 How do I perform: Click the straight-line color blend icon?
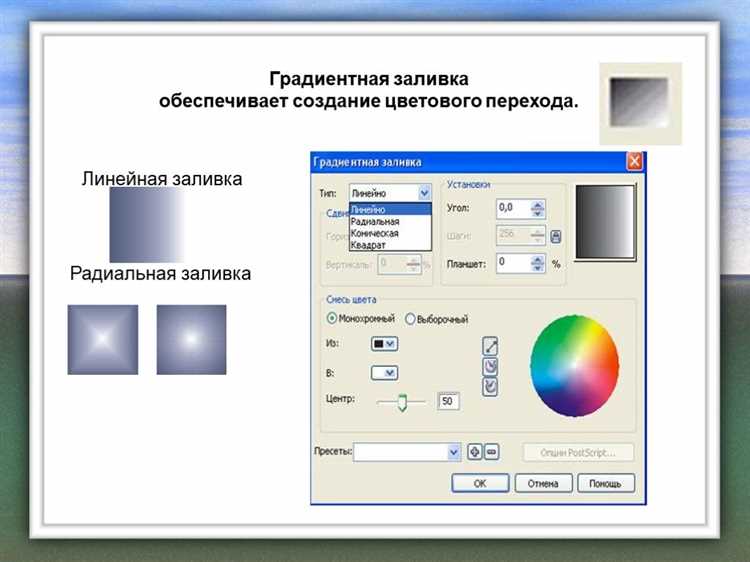490,347
